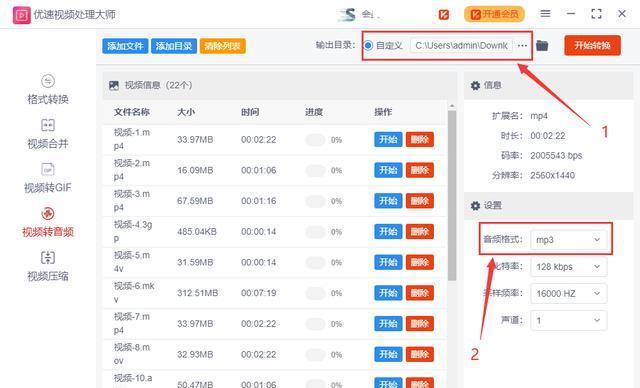Start conversion for 视频-3.mp4
Screen dimensions: 640x388
tap(388, 201)
